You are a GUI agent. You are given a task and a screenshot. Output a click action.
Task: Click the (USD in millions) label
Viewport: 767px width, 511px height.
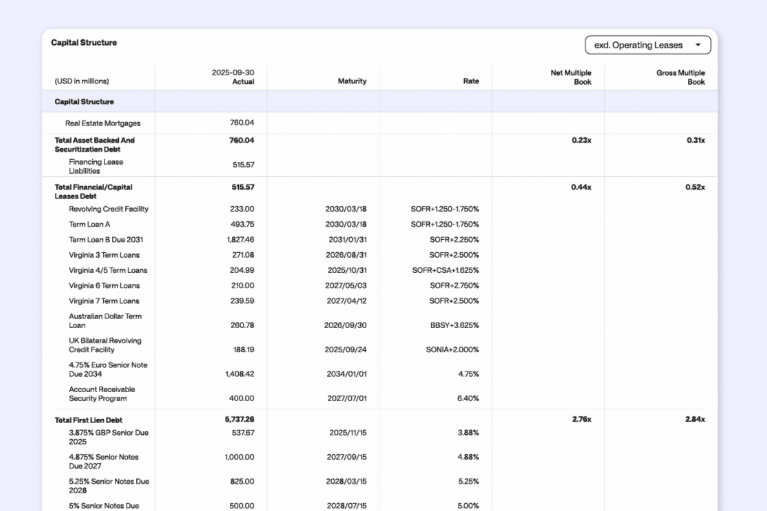[82, 81]
